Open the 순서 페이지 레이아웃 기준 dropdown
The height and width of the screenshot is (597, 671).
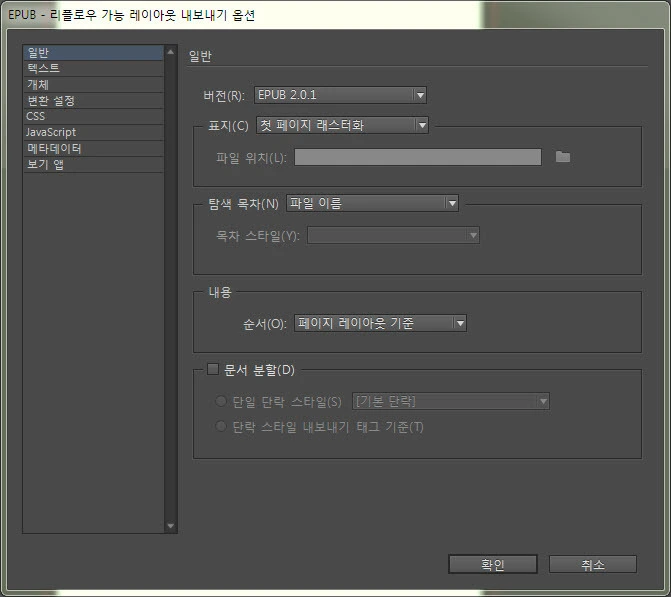click(380, 323)
